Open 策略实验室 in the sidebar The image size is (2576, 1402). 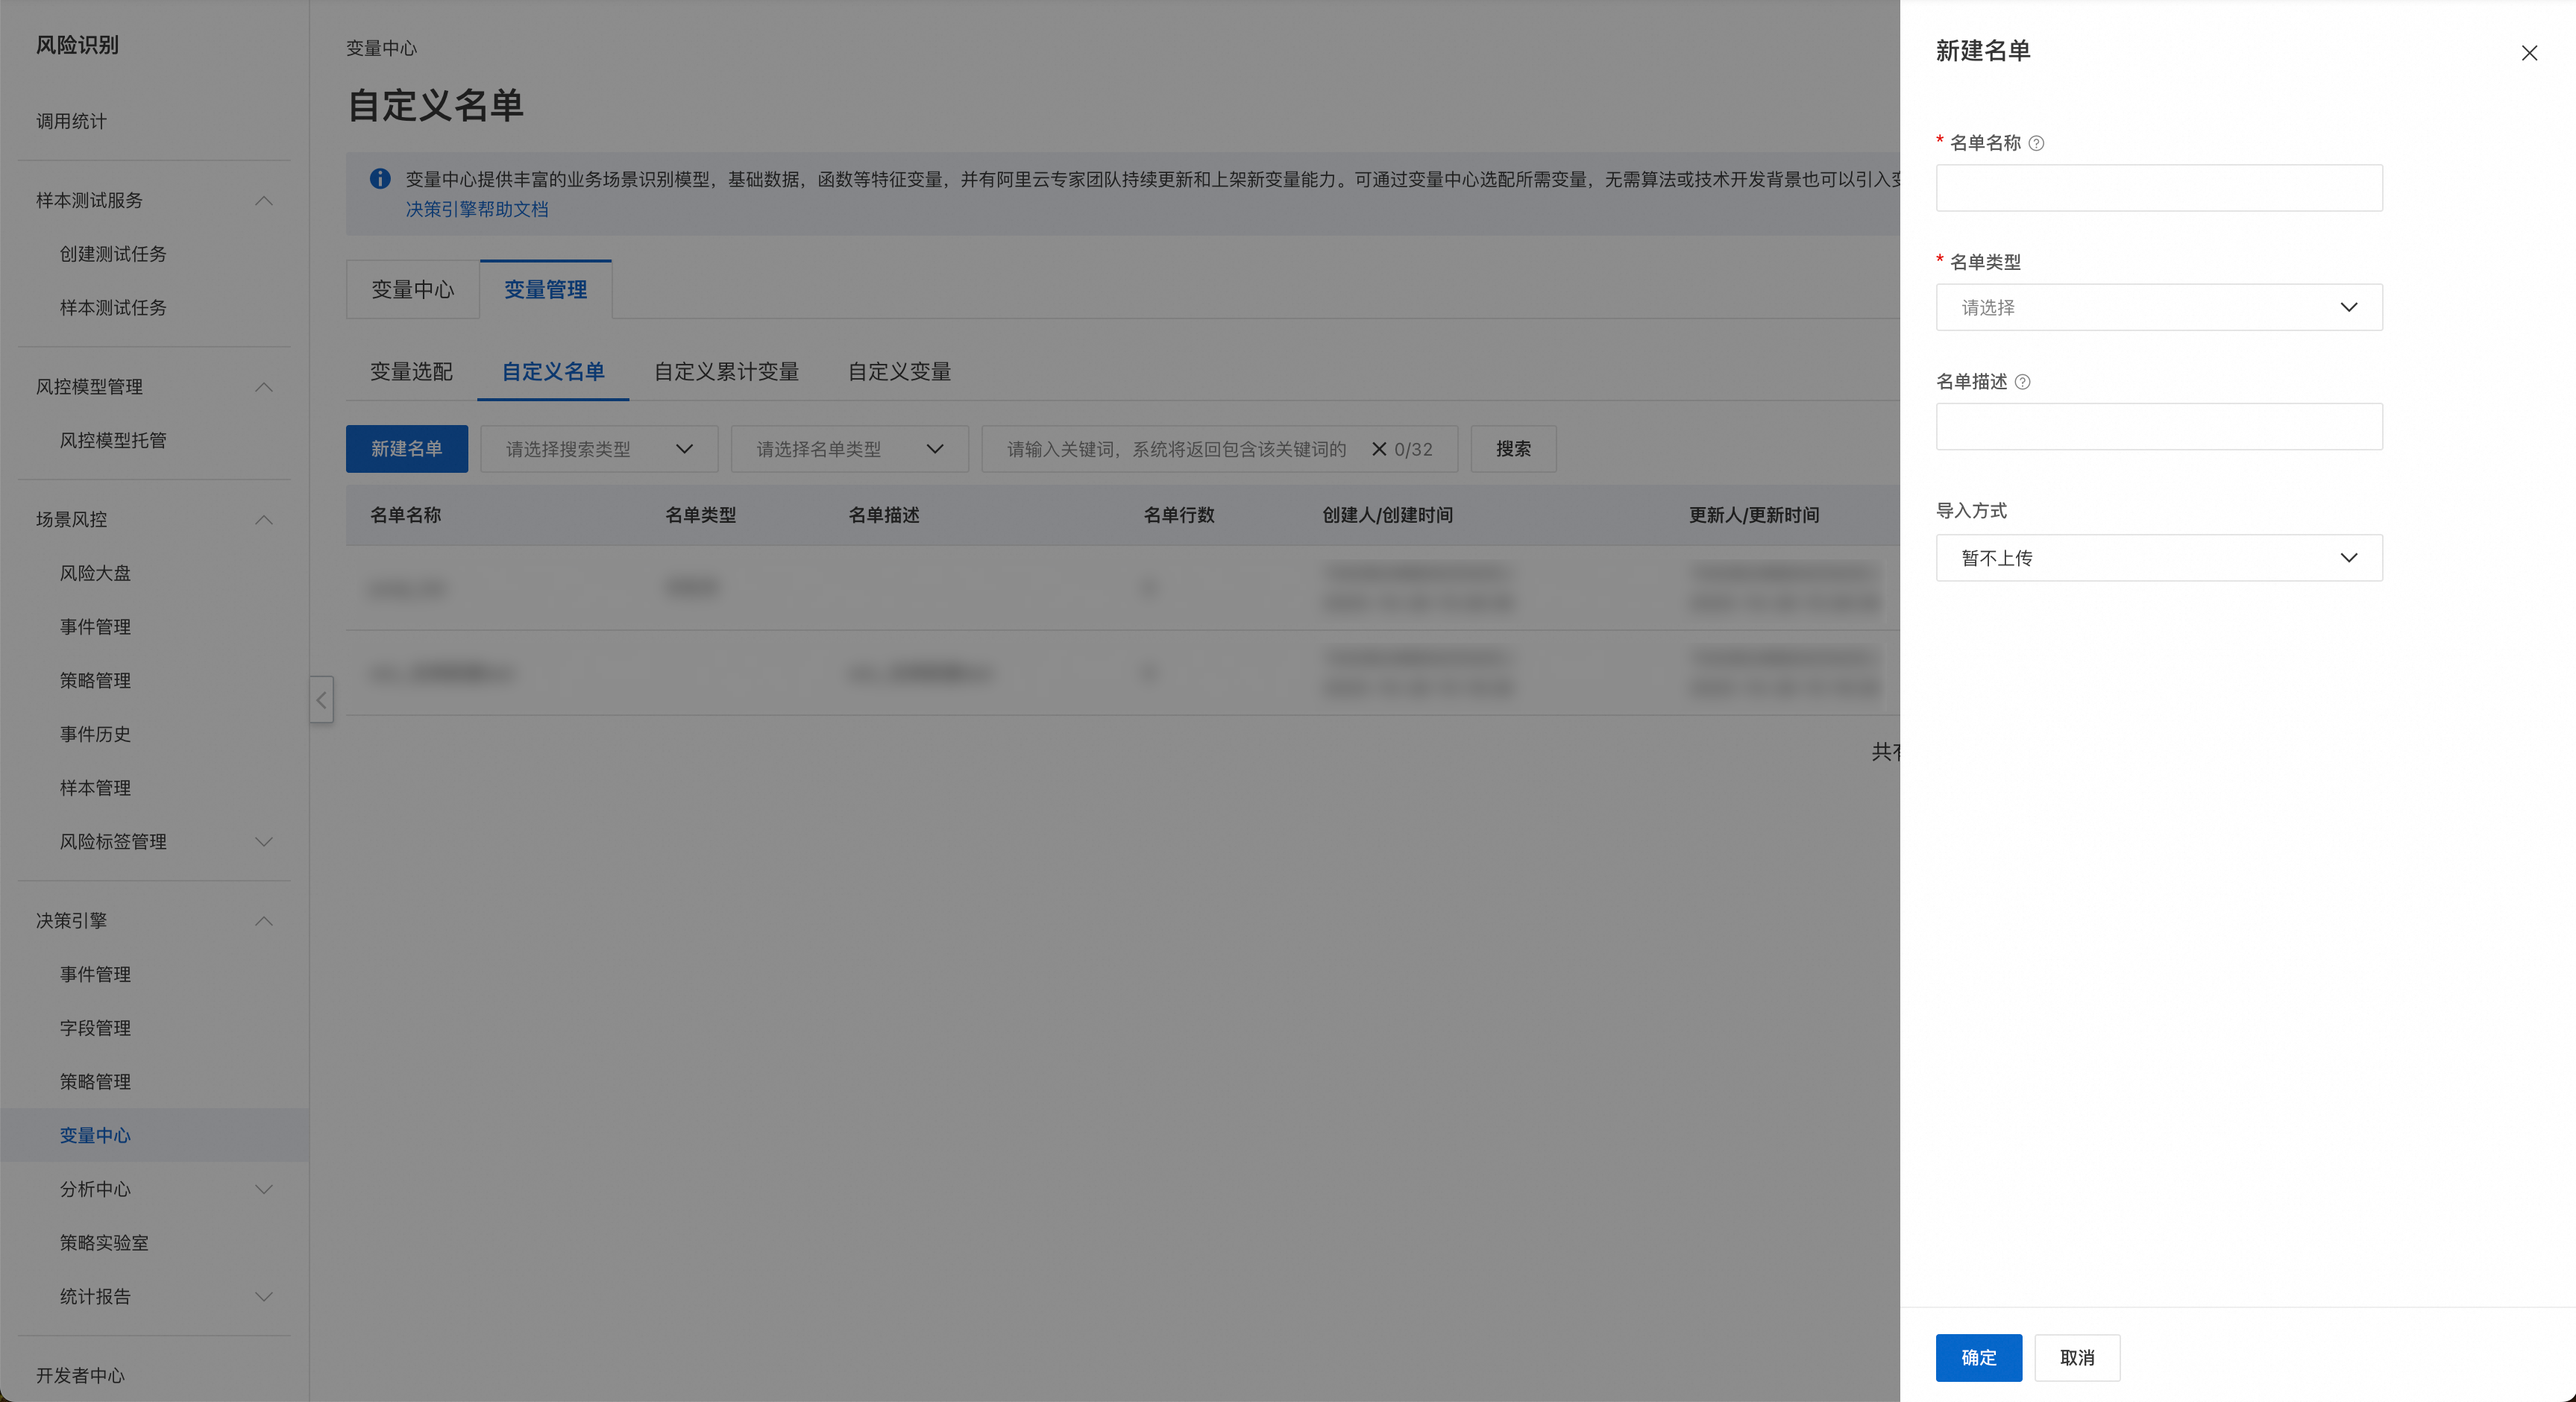tap(104, 1243)
